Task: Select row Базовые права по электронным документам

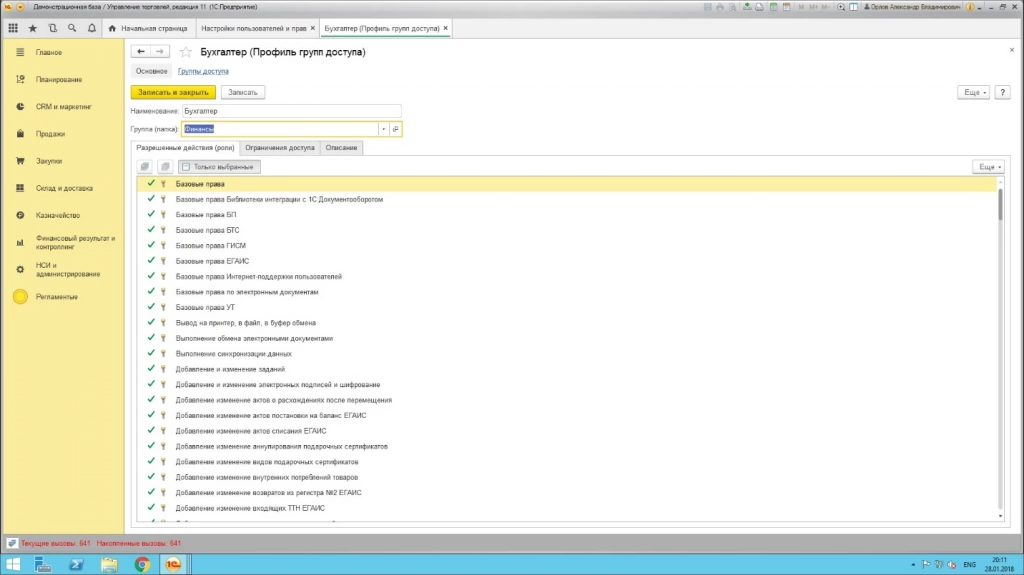Action: [x=567, y=292]
